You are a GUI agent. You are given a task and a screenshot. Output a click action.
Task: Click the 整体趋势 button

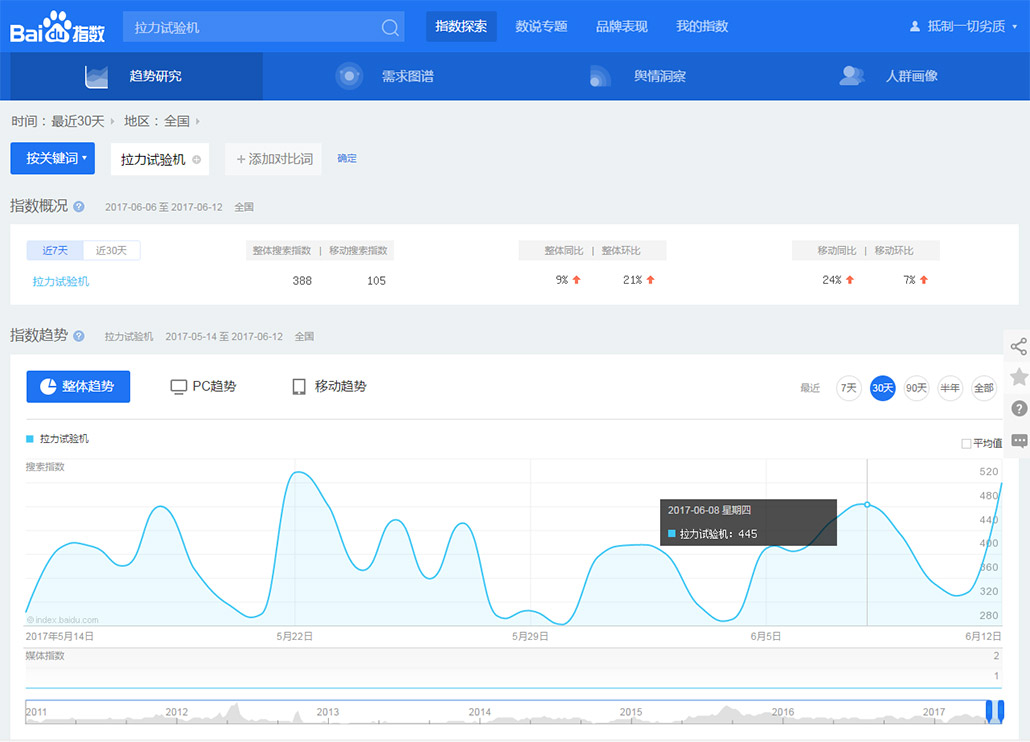click(78, 387)
